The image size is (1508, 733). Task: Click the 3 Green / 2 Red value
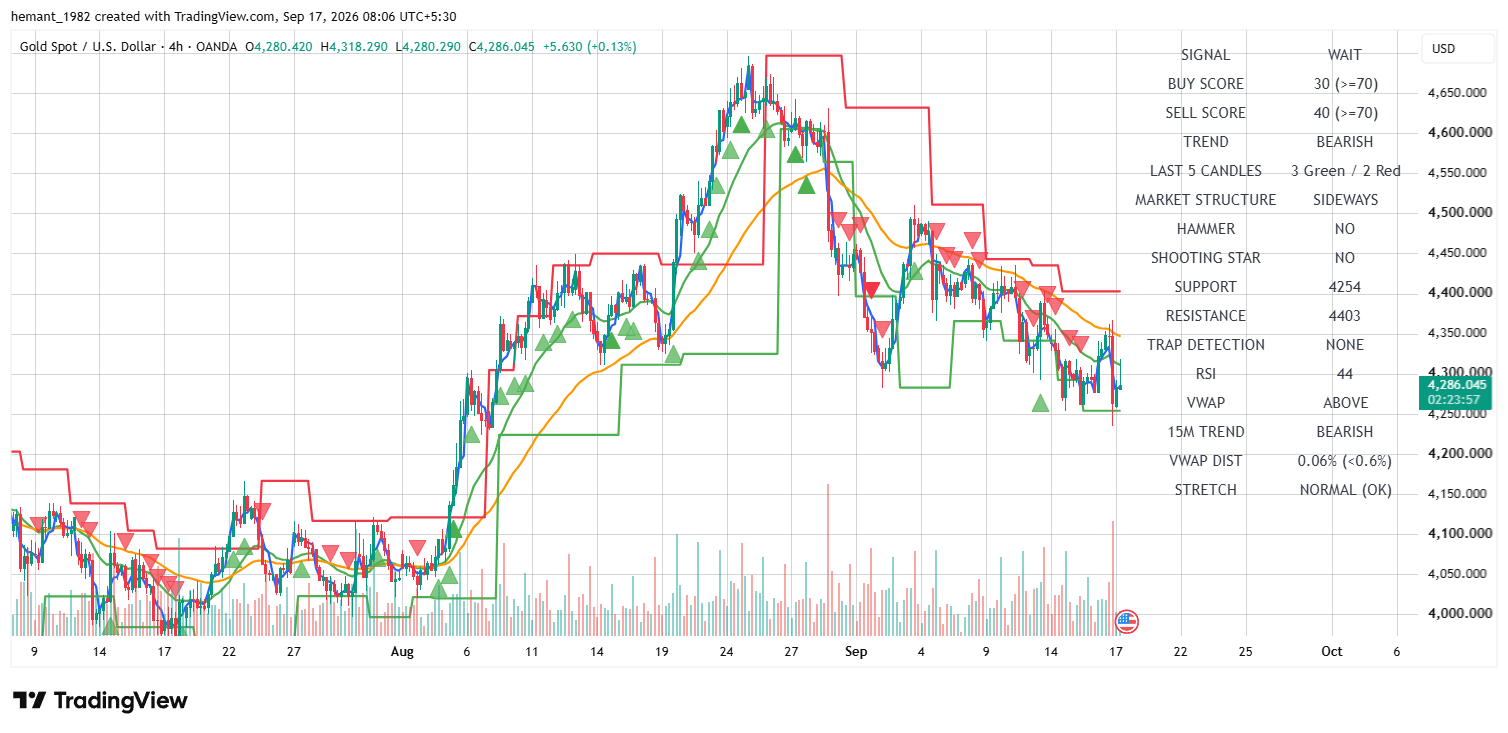tap(1345, 171)
